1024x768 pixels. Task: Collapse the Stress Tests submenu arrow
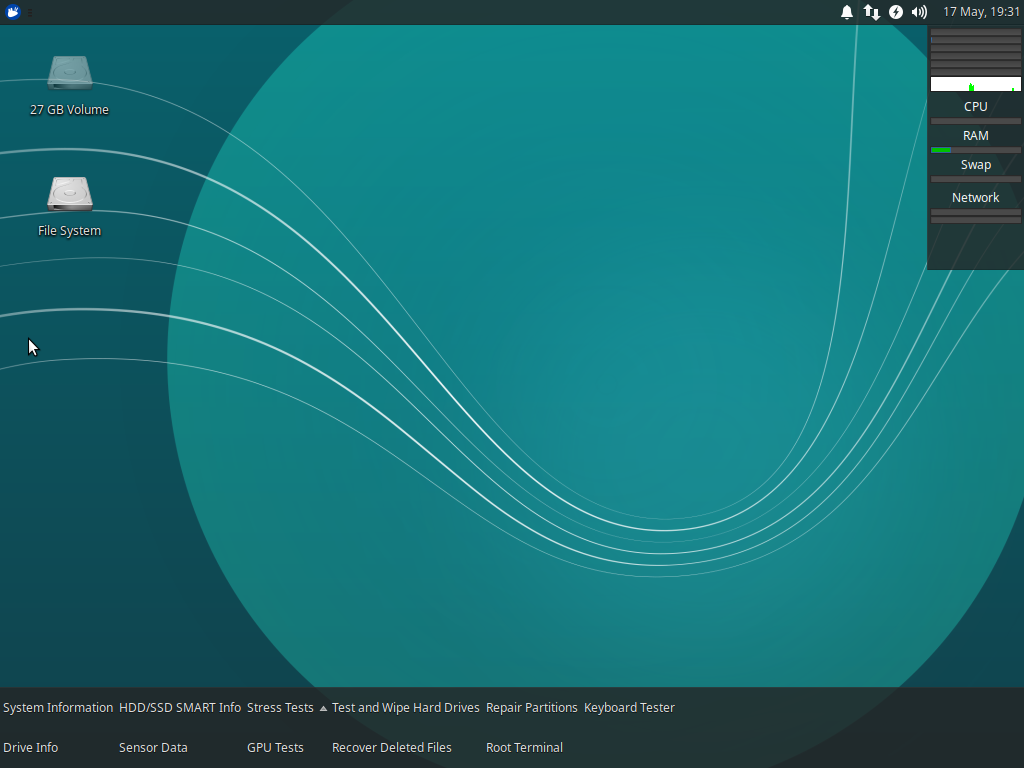322,707
